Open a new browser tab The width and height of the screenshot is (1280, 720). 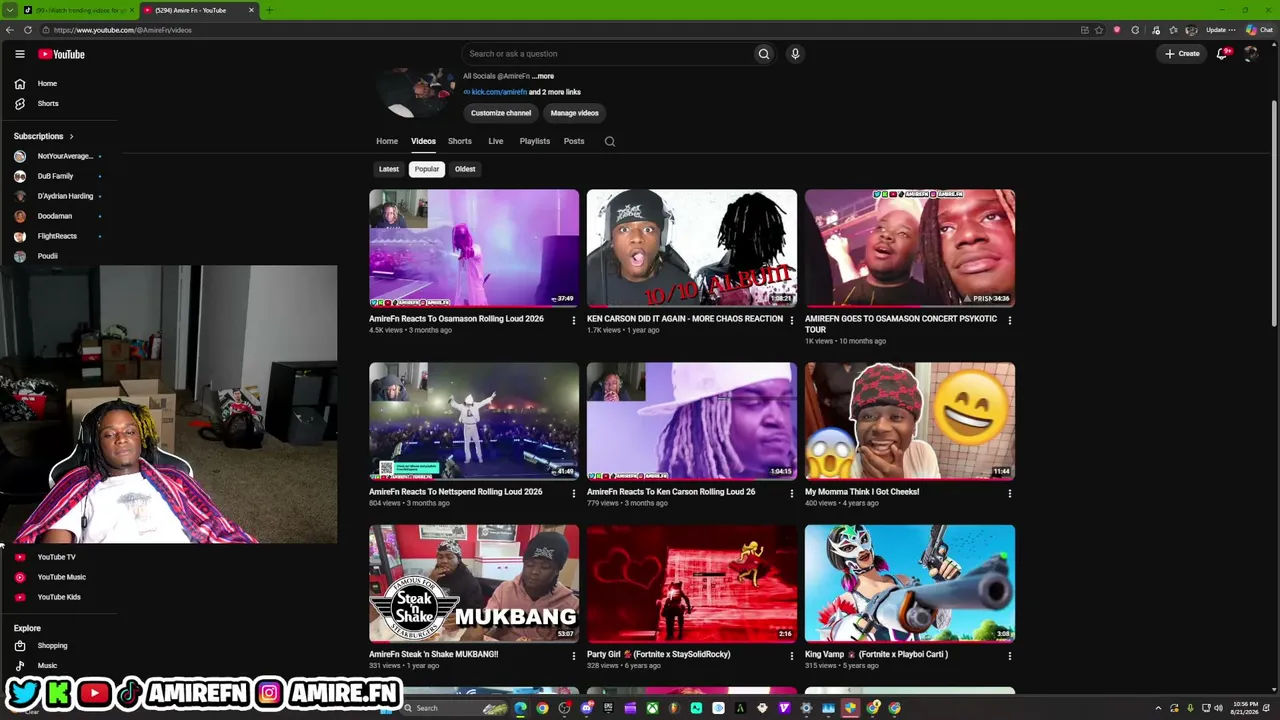click(x=269, y=10)
